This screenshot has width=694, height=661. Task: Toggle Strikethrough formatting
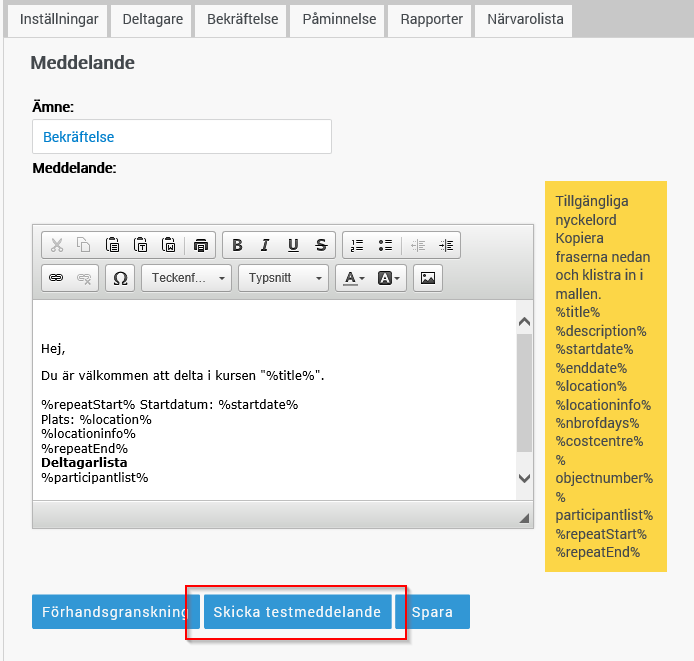click(x=321, y=245)
